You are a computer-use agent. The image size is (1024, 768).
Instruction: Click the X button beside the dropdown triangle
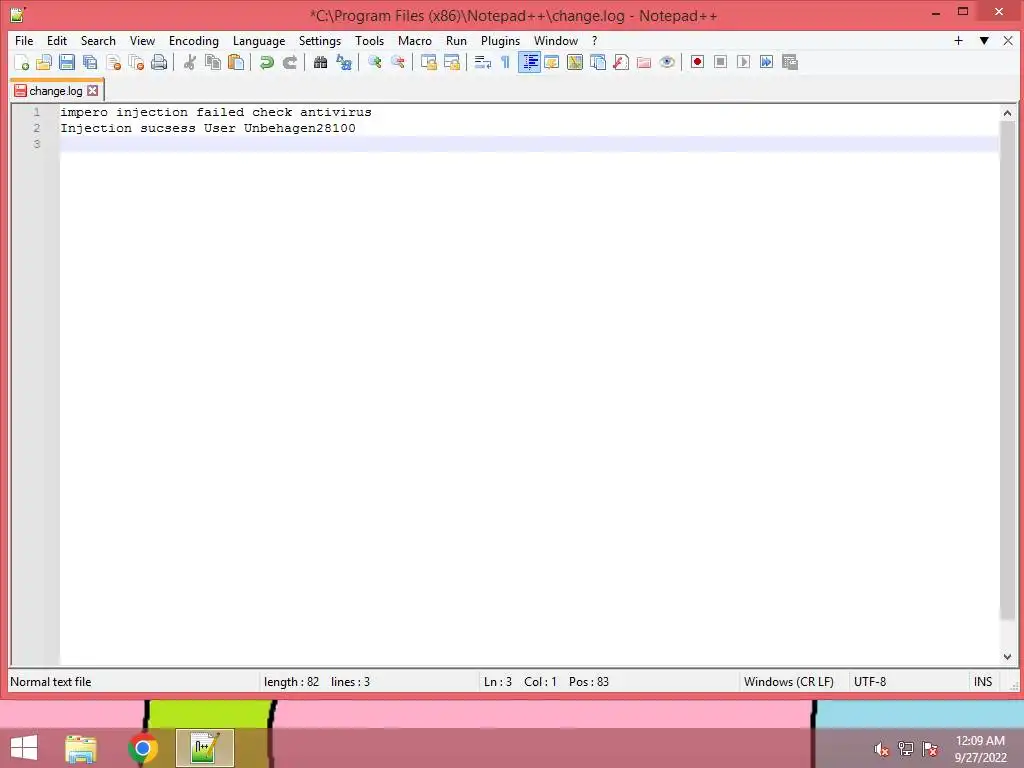[x=1008, y=40]
